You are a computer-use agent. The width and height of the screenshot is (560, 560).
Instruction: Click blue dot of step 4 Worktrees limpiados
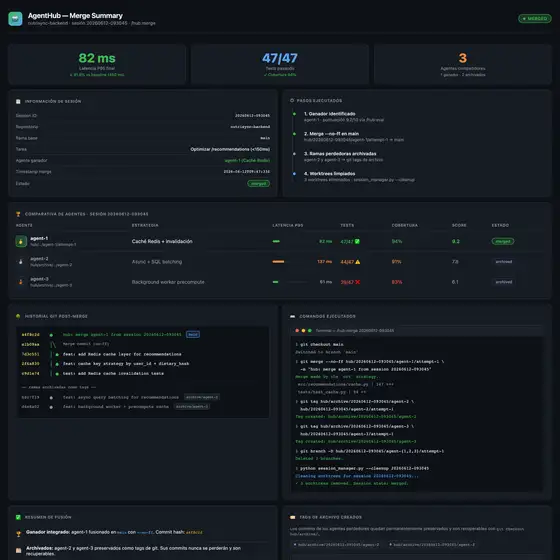tap(294, 174)
